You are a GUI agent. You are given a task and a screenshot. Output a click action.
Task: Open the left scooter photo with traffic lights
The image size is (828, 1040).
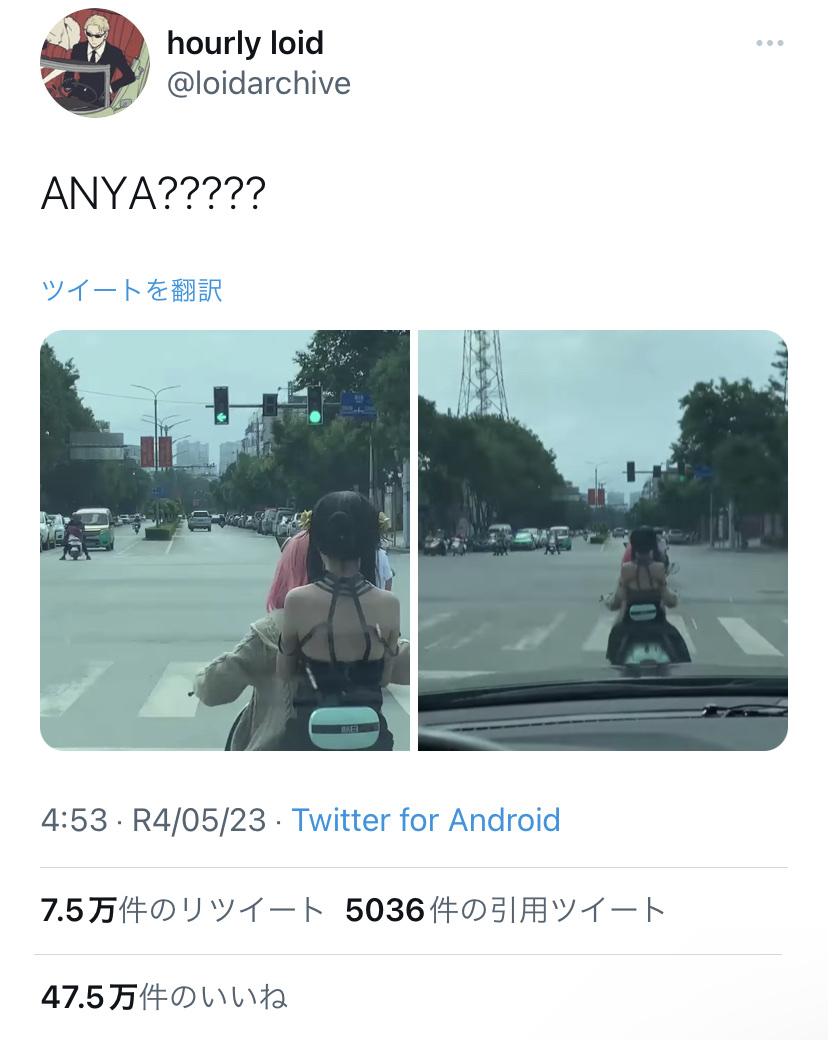(x=225, y=540)
